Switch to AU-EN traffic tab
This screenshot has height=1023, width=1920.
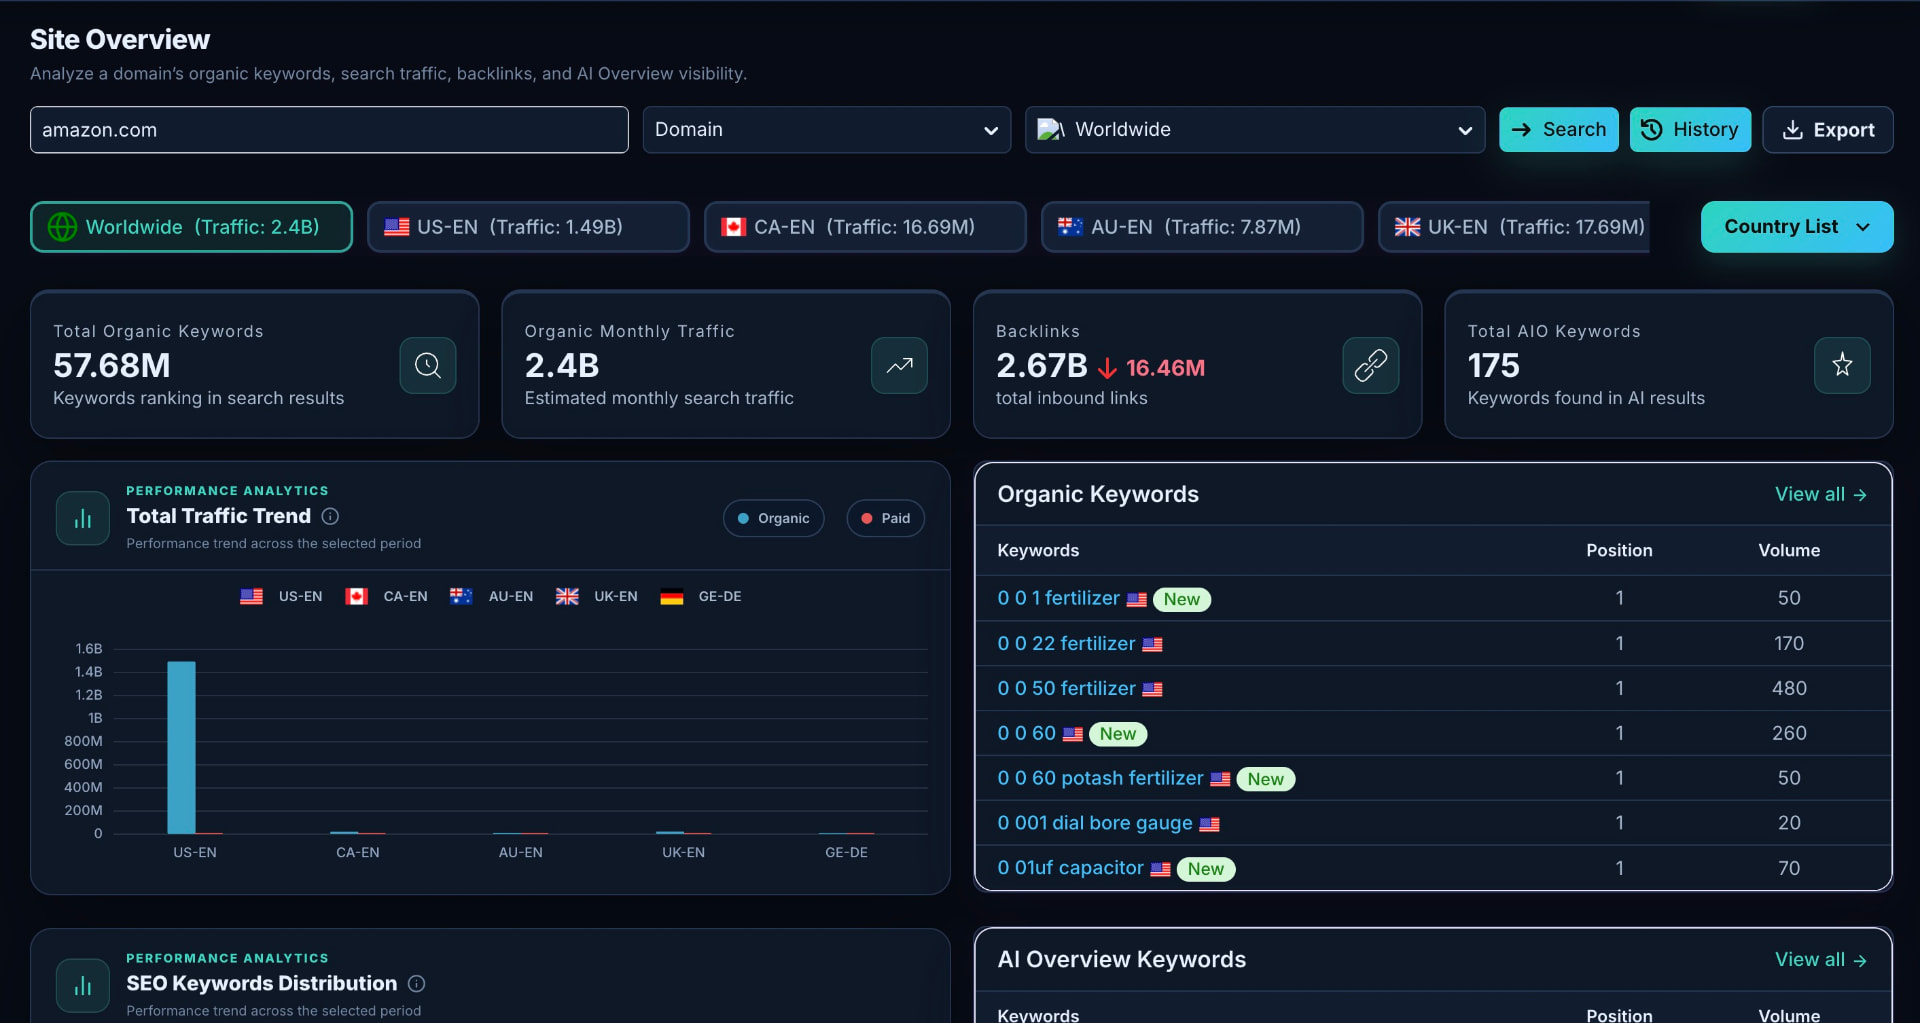pos(1202,227)
